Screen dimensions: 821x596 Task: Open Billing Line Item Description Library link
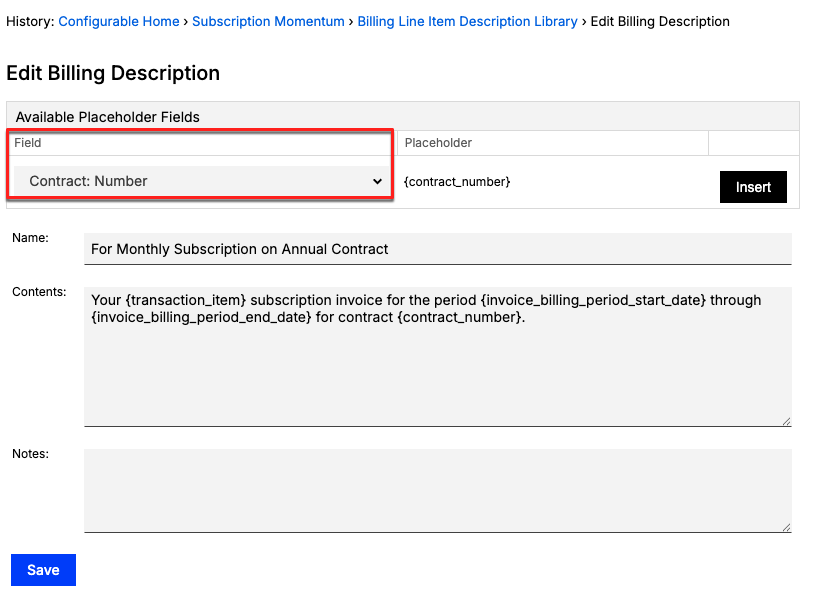(467, 21)
